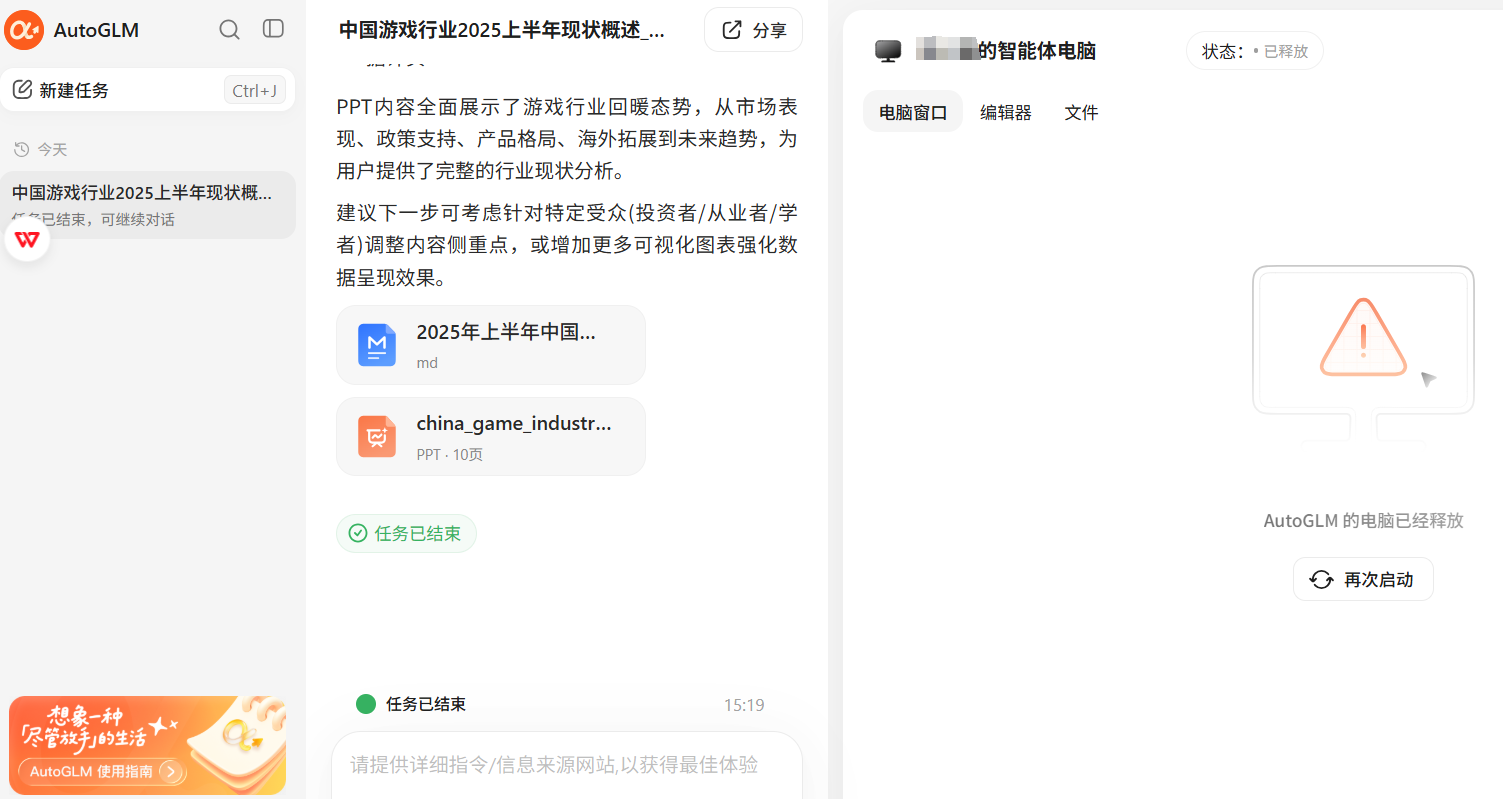Switch to the 文件 tab
This screenshot has width=1503, height=799.
tap(1081, 113)
